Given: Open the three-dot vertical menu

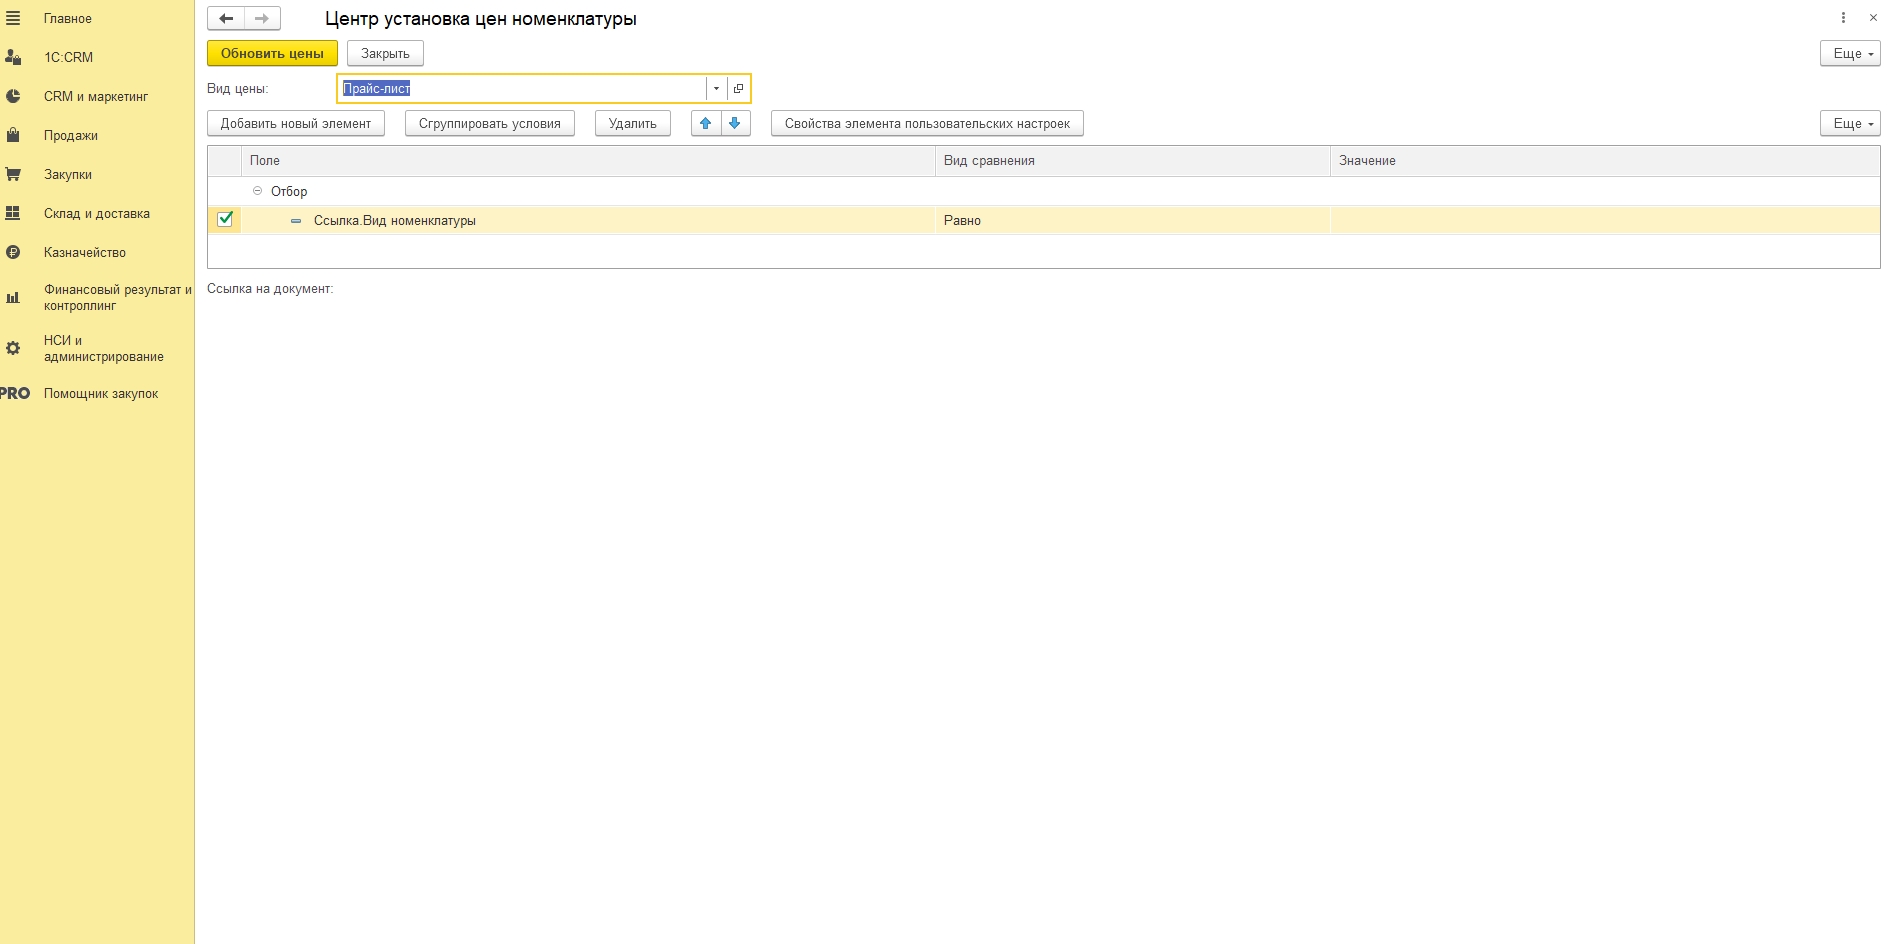Looking at the screenshot, I should [x=1843, y=18].
